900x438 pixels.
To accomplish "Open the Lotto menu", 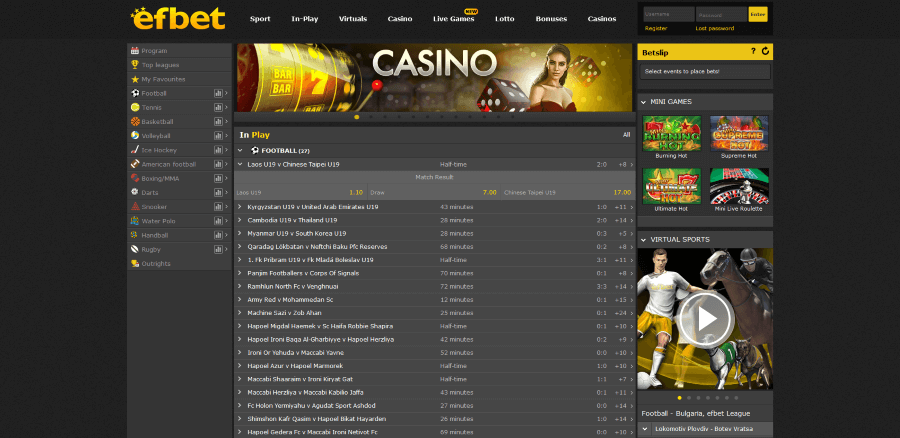I will point(505,19).
